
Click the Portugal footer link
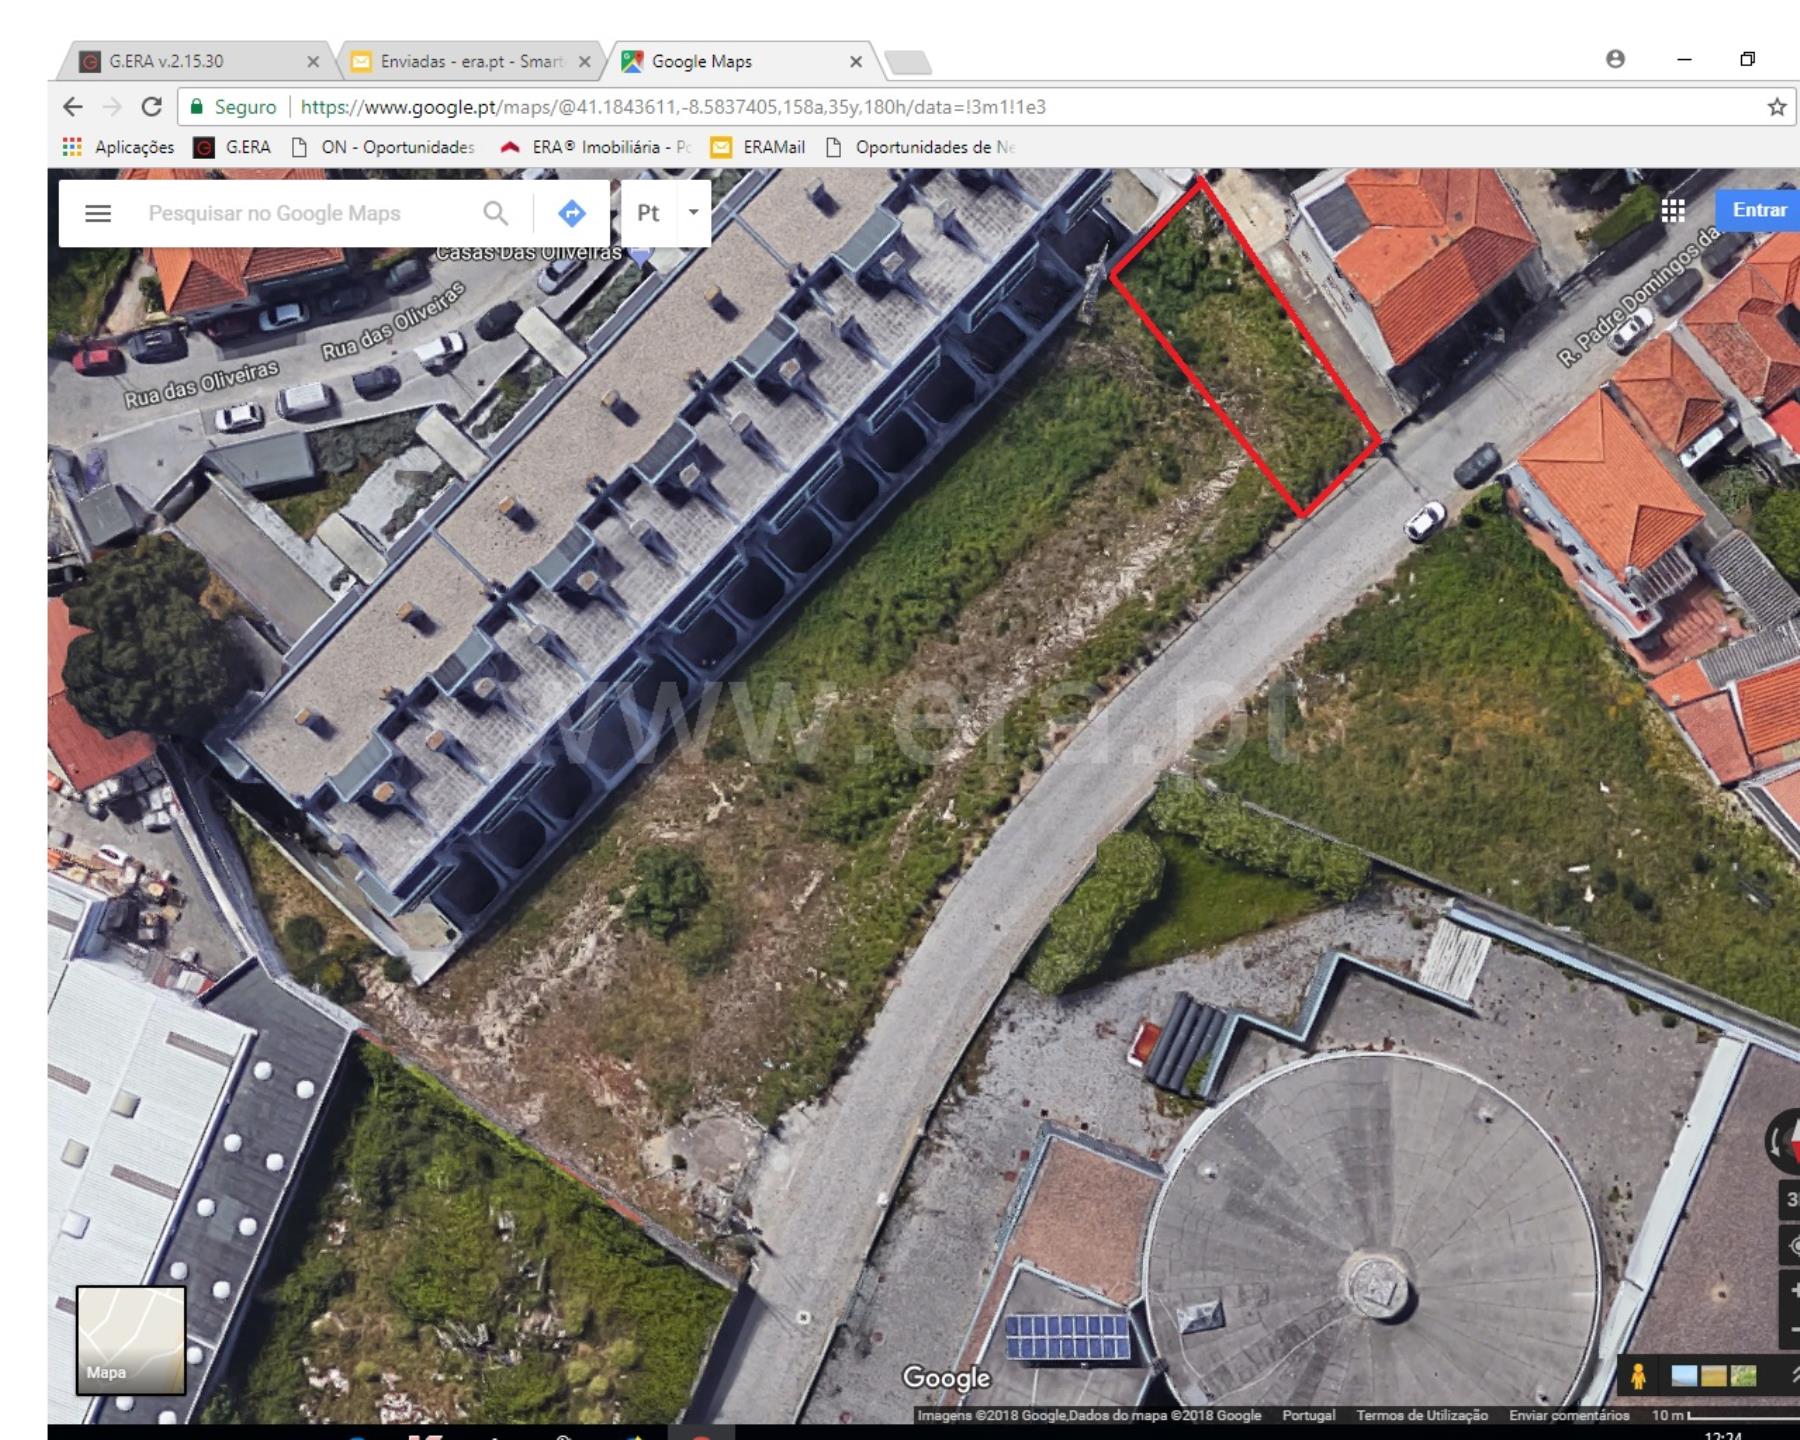click(1308, 1415)
